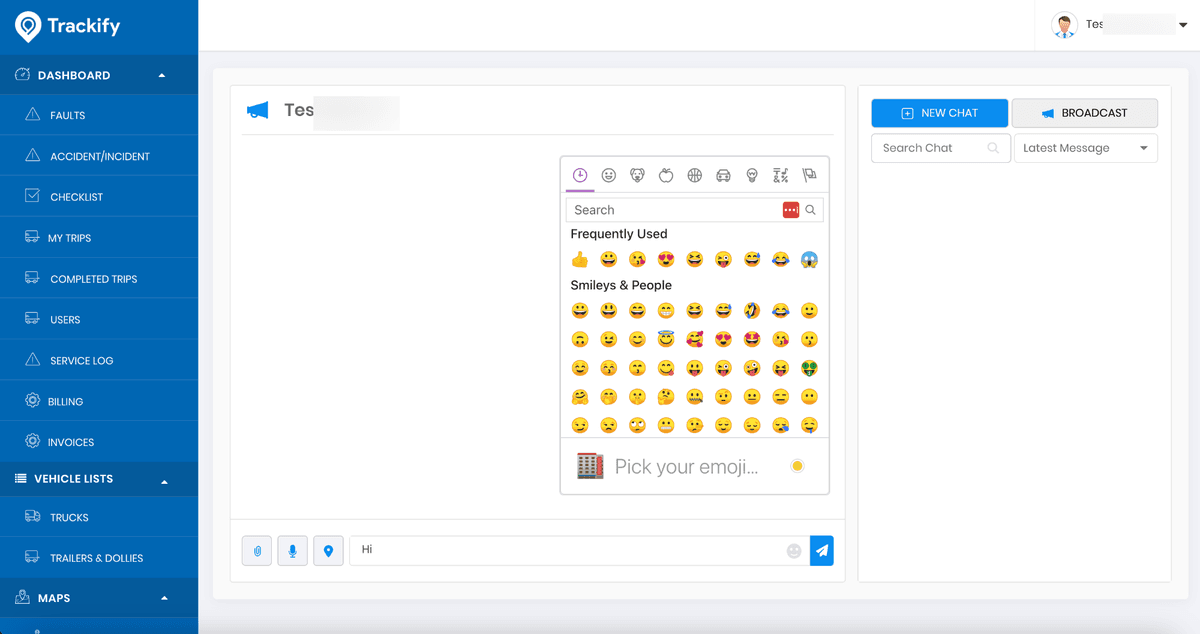Click the Broadcast button
The width and height of the screenshot is (1200, 634).
pyautogui.click(x=1084, y=113)
